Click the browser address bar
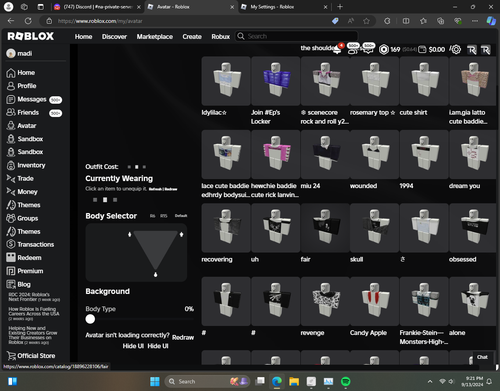The height and width of the screenshot is (391, 500). point(187,21)
